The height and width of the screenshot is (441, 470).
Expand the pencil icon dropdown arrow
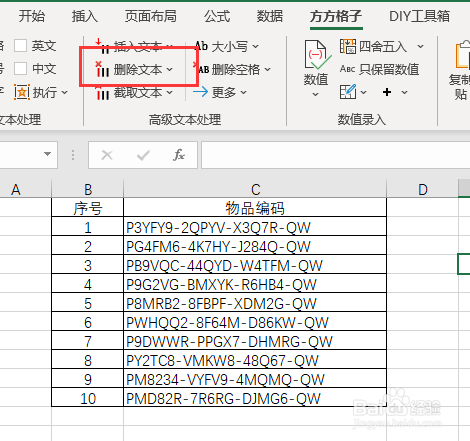pyautogui.click(x=364, y=92)
